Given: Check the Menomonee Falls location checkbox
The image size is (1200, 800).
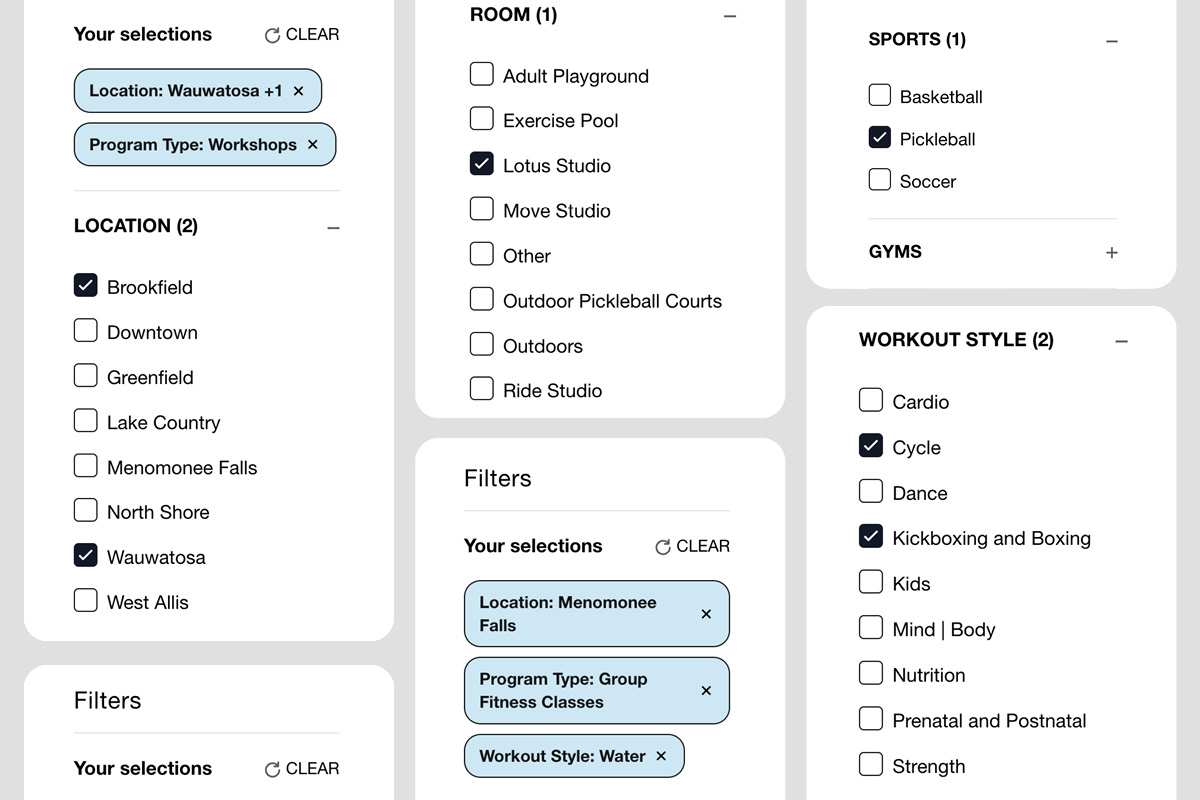Looking at the screenshot, I should [86, 466].
